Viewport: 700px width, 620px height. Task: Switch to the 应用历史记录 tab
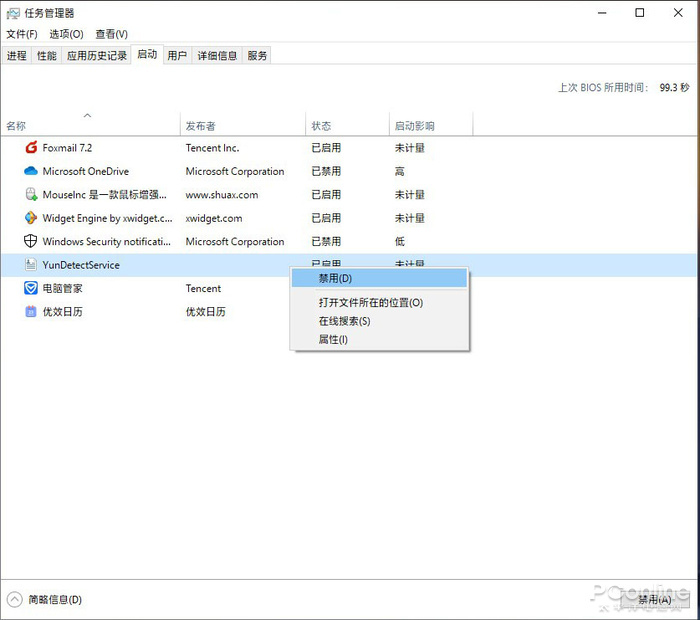coord(96,55)
